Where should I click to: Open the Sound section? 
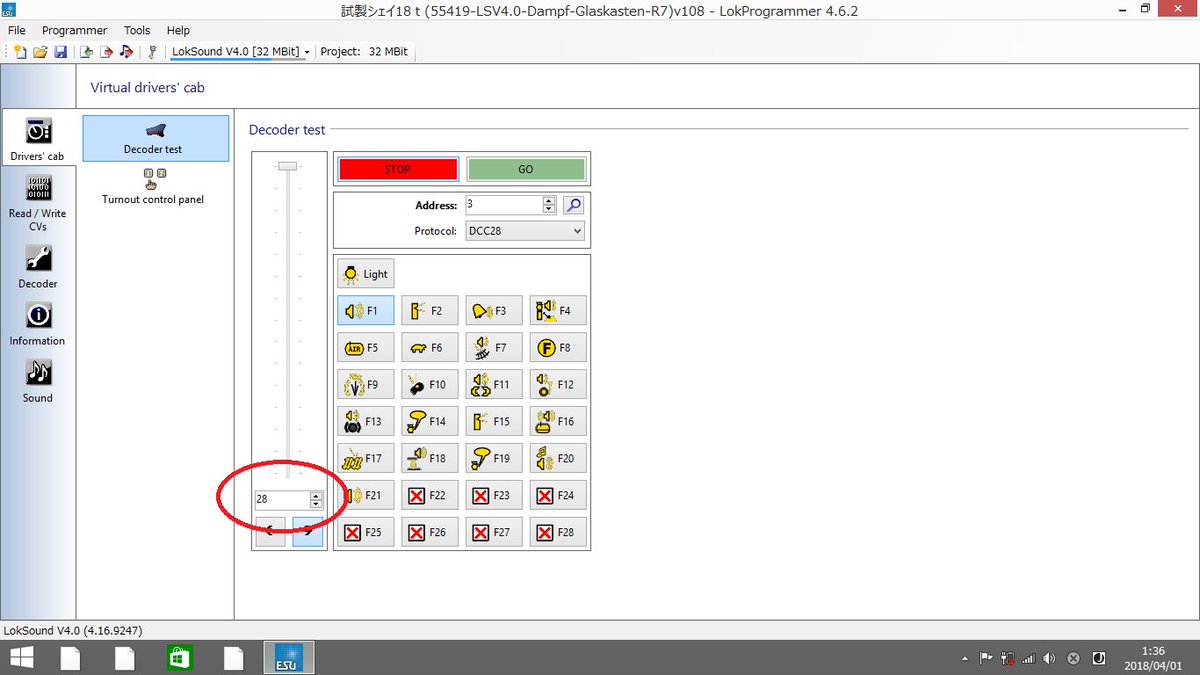click(38, 382)
